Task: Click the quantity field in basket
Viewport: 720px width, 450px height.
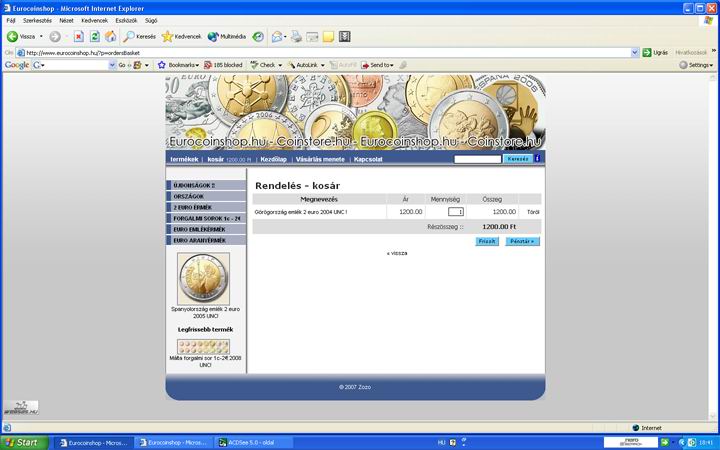Action: [x=456, y=212]
